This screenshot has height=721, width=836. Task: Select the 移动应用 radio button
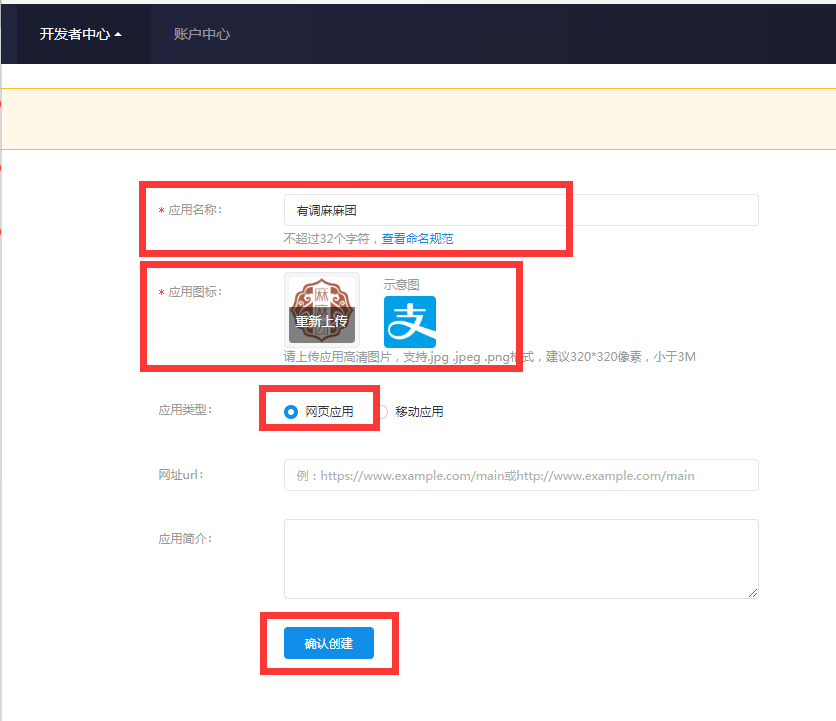382,412
